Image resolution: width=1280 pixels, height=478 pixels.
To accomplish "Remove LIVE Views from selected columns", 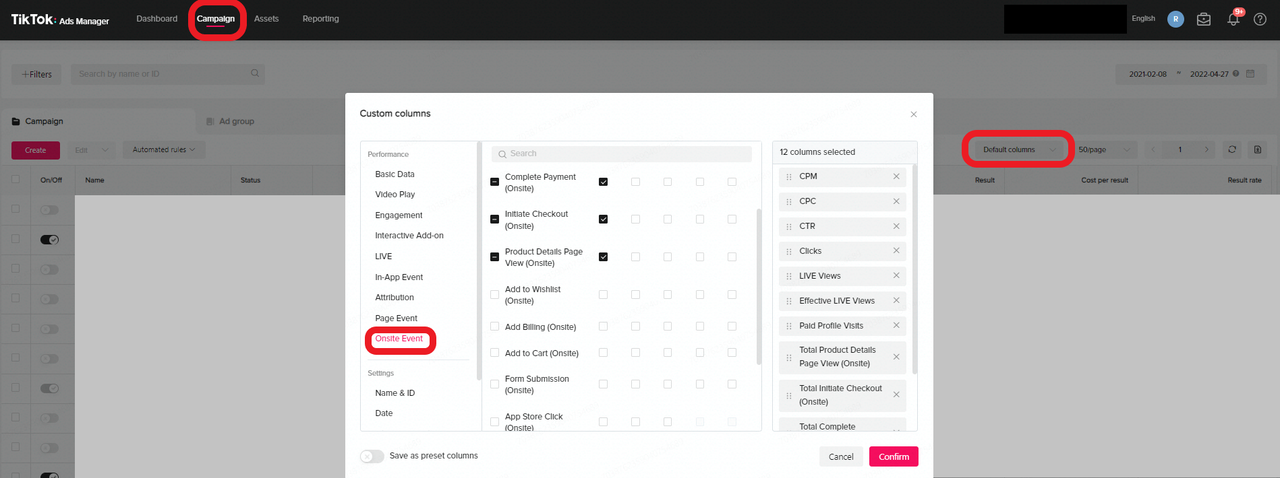I will [896, 276].
